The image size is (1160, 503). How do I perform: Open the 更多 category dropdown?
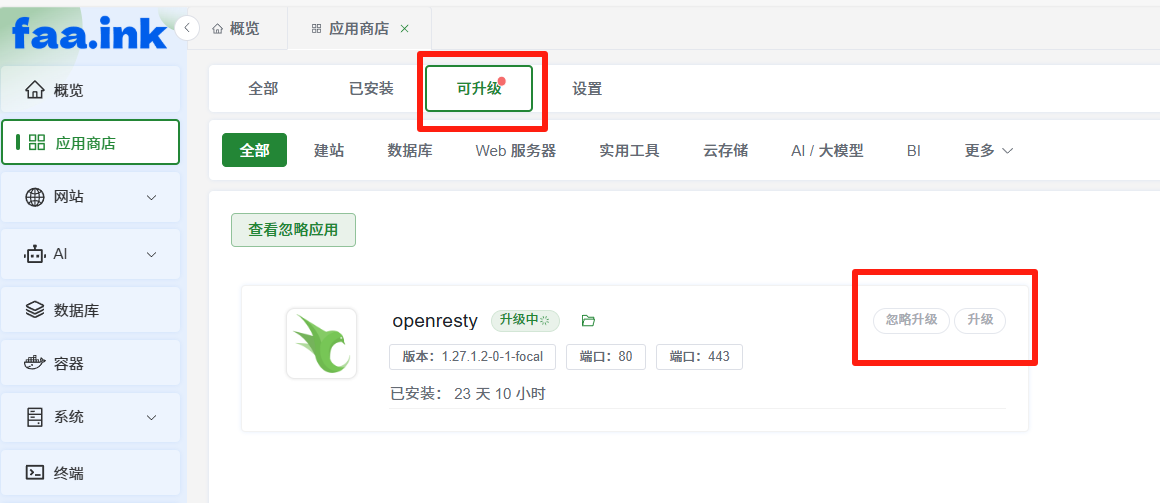pyautogui.click(x=988, y=150)
